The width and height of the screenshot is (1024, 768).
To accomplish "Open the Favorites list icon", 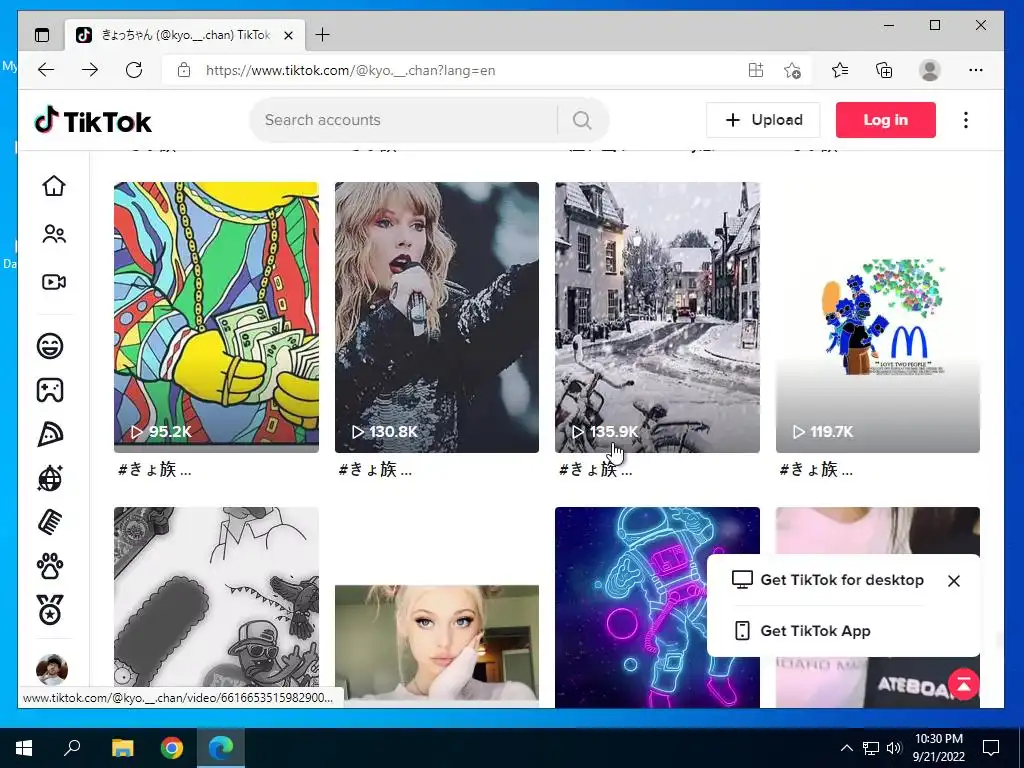I will (x=840, y=70).
